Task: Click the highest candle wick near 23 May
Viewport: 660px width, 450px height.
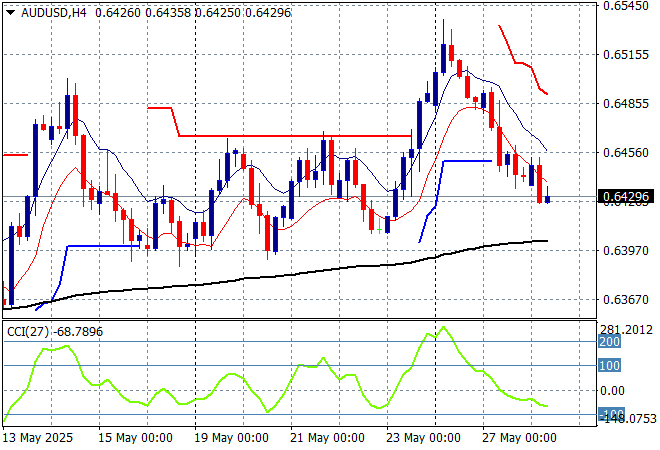Action: (444, 22)
